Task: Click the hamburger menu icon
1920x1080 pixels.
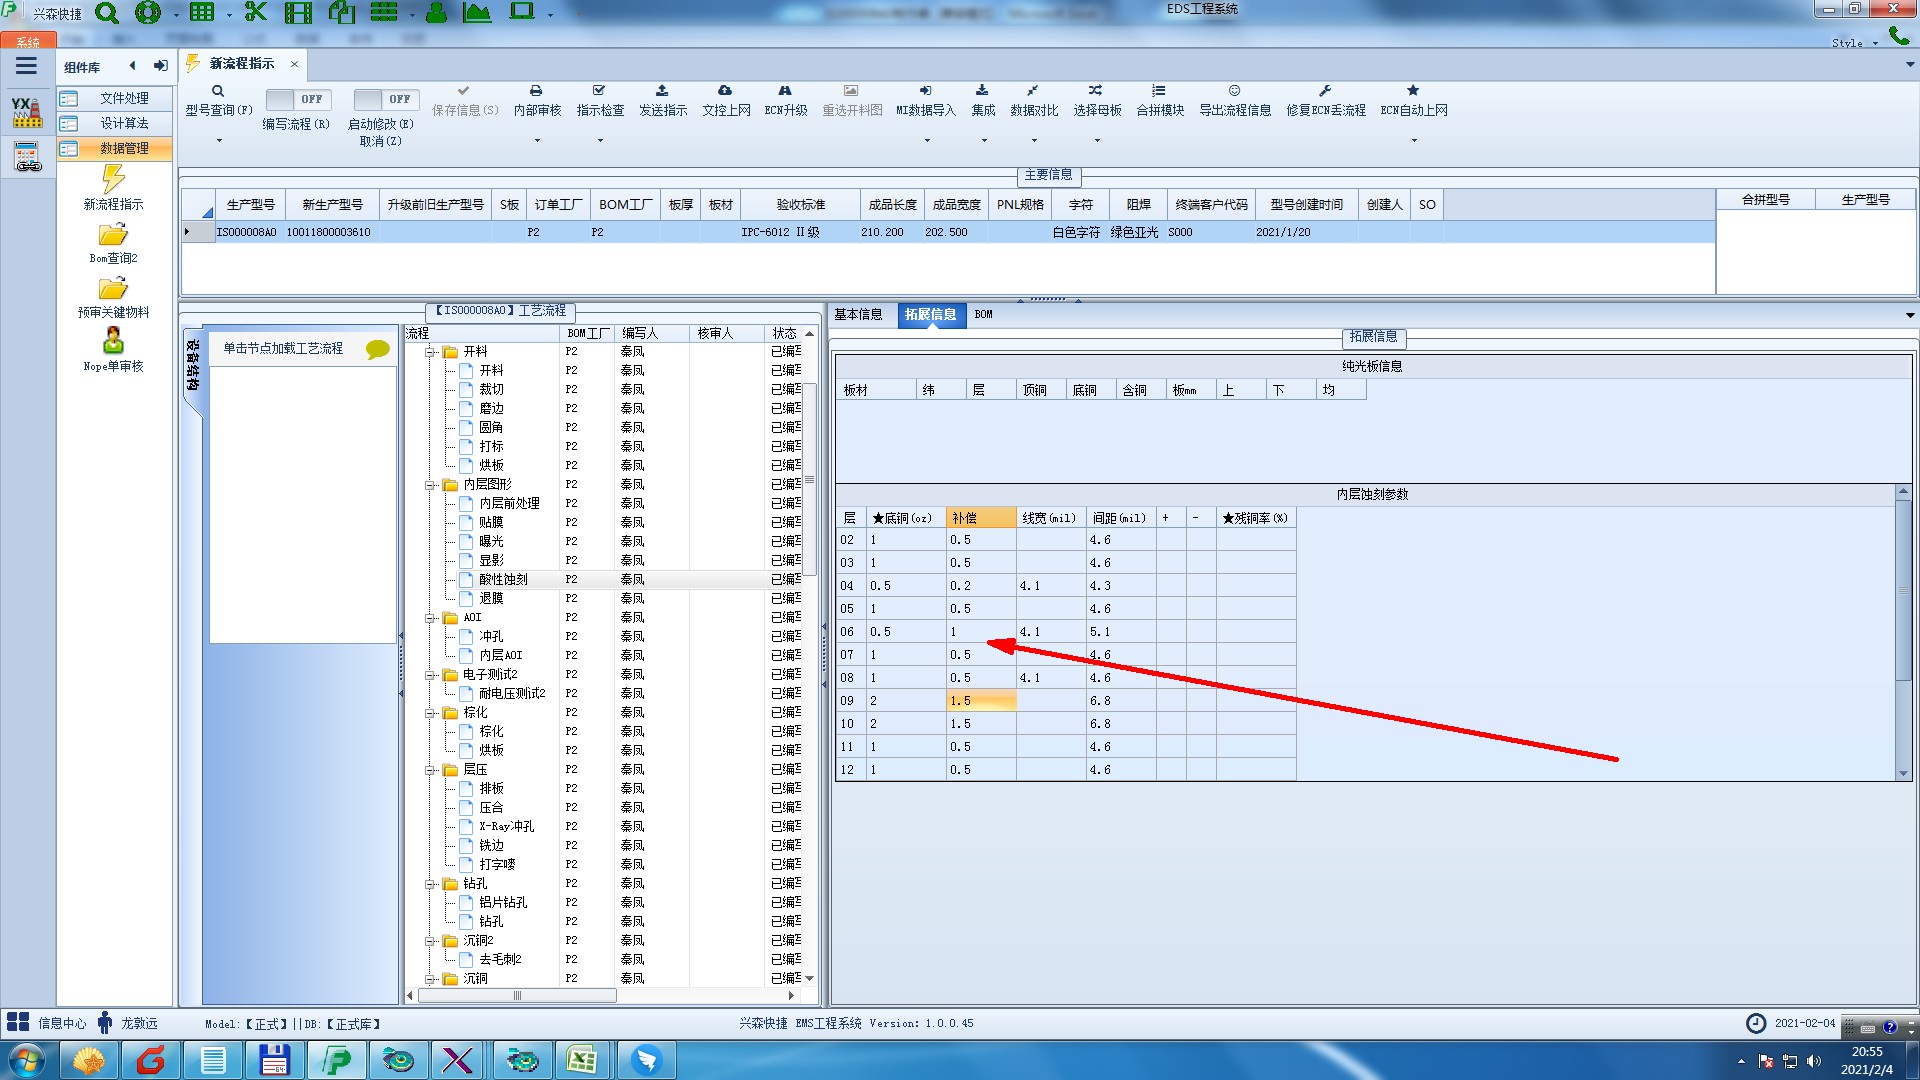Action: click(26, 66)
